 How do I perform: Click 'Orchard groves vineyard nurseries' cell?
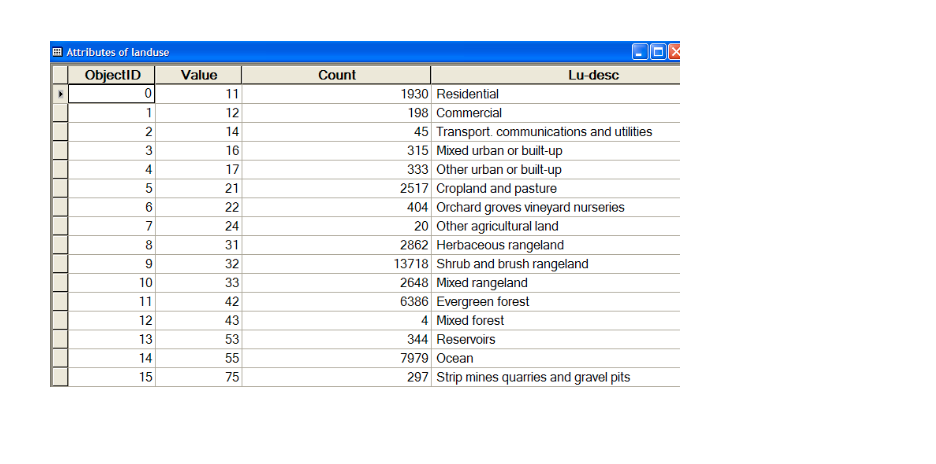[x=556, y=207]
